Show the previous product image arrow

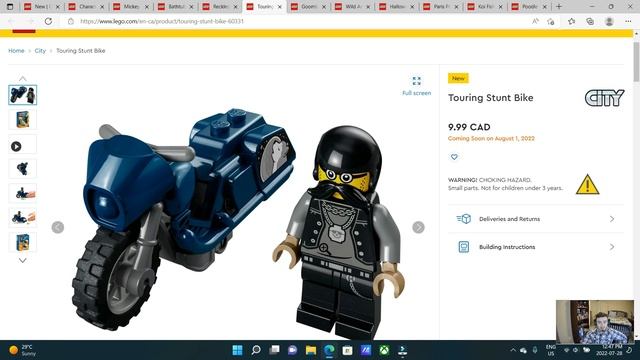58,227
